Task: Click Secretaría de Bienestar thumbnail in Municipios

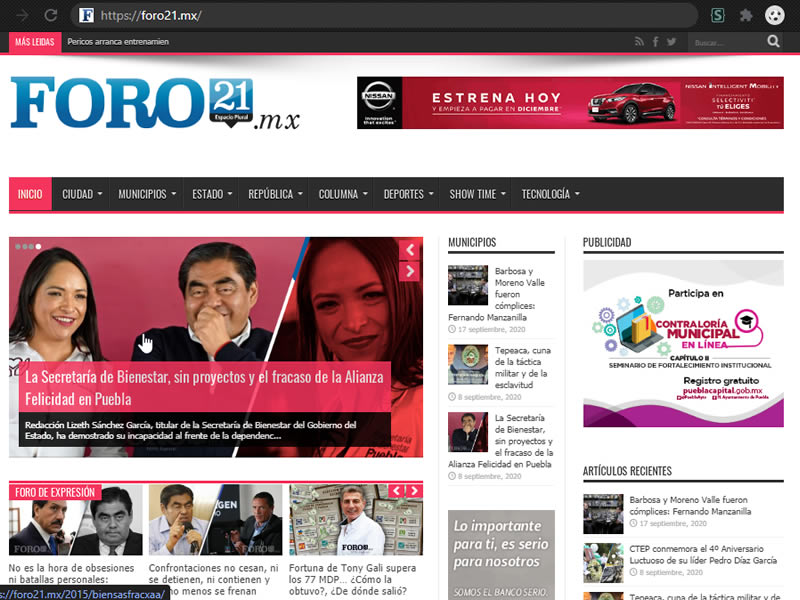Action: (468, 432)
